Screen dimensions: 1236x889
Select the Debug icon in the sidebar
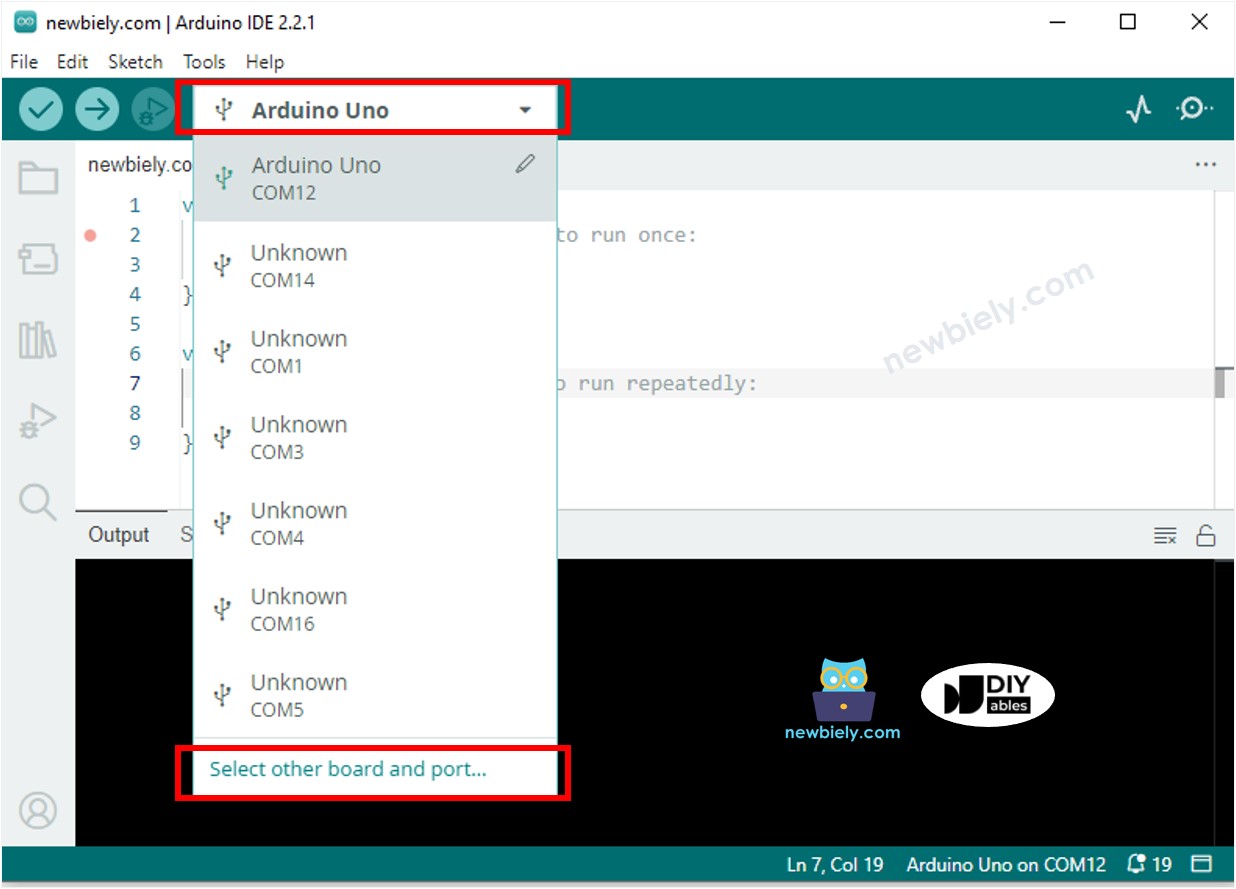tap(36, 420)
